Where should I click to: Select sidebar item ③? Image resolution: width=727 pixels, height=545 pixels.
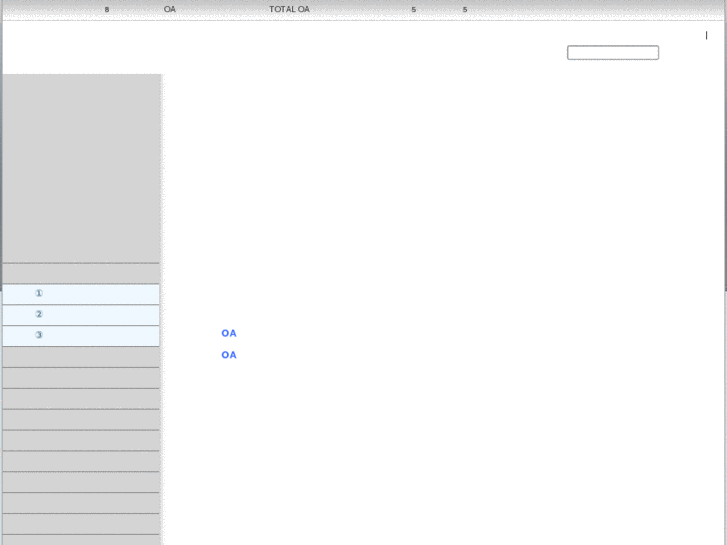pyautogui.click(x=81, y=336)
